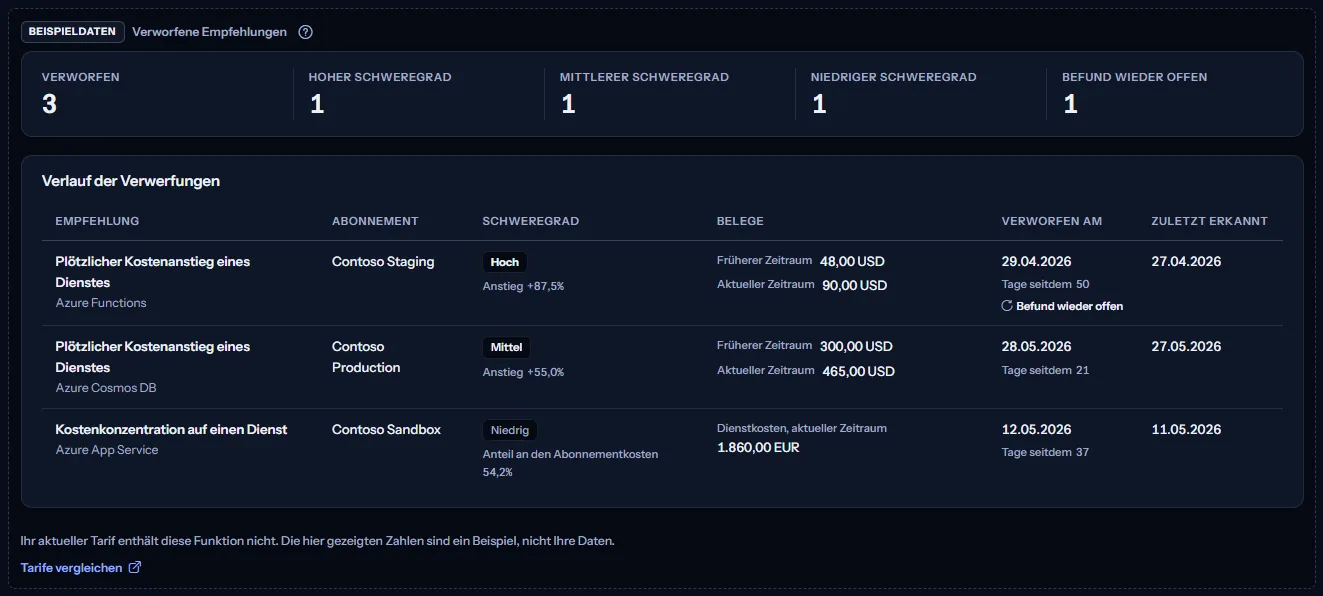Click the dismissed date 29.04.2026
1323x596 pixels.
click(1036, 262)
